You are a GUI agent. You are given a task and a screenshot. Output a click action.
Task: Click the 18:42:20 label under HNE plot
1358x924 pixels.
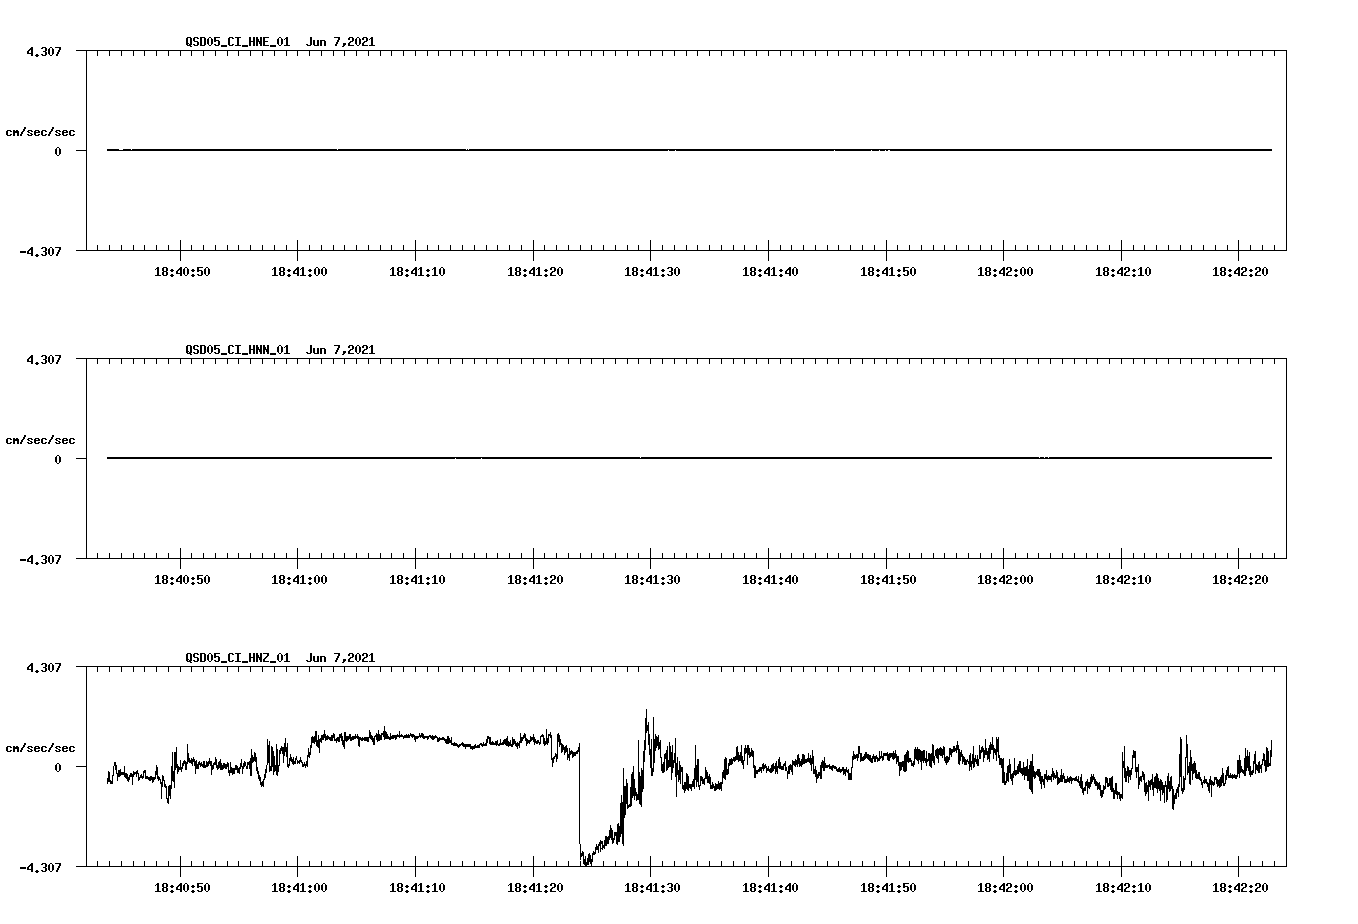[1240, 272]
